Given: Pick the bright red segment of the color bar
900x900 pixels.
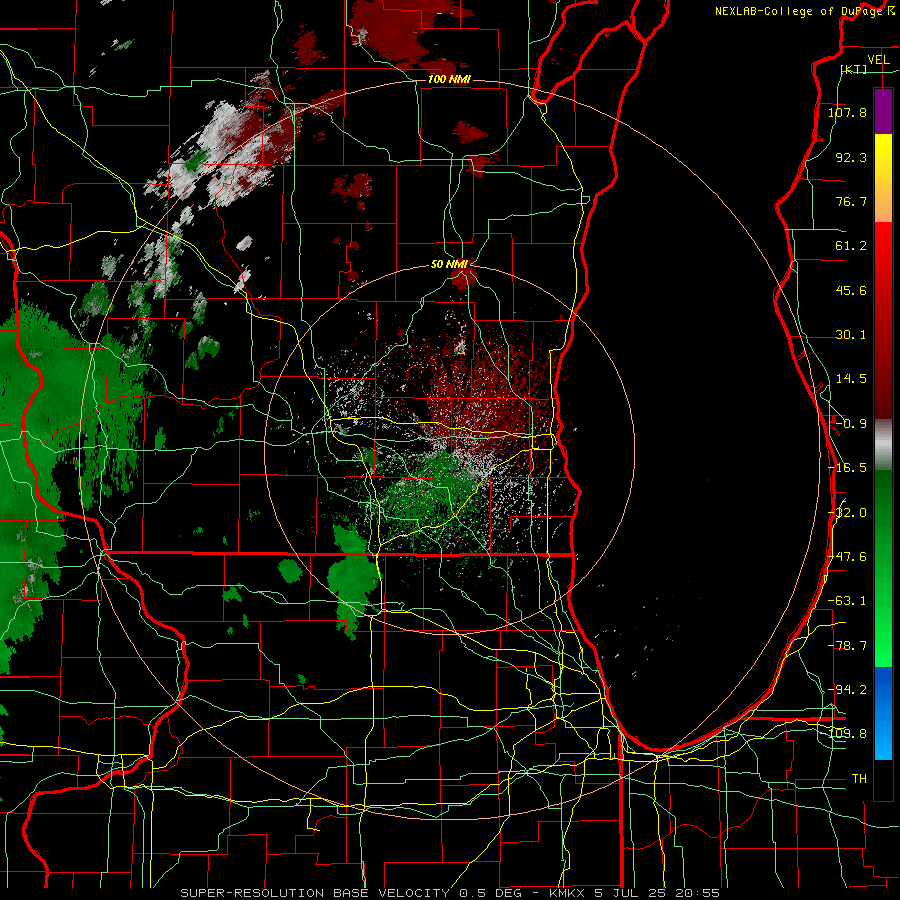Looking at the screenshot, I should tap(883, 253).
